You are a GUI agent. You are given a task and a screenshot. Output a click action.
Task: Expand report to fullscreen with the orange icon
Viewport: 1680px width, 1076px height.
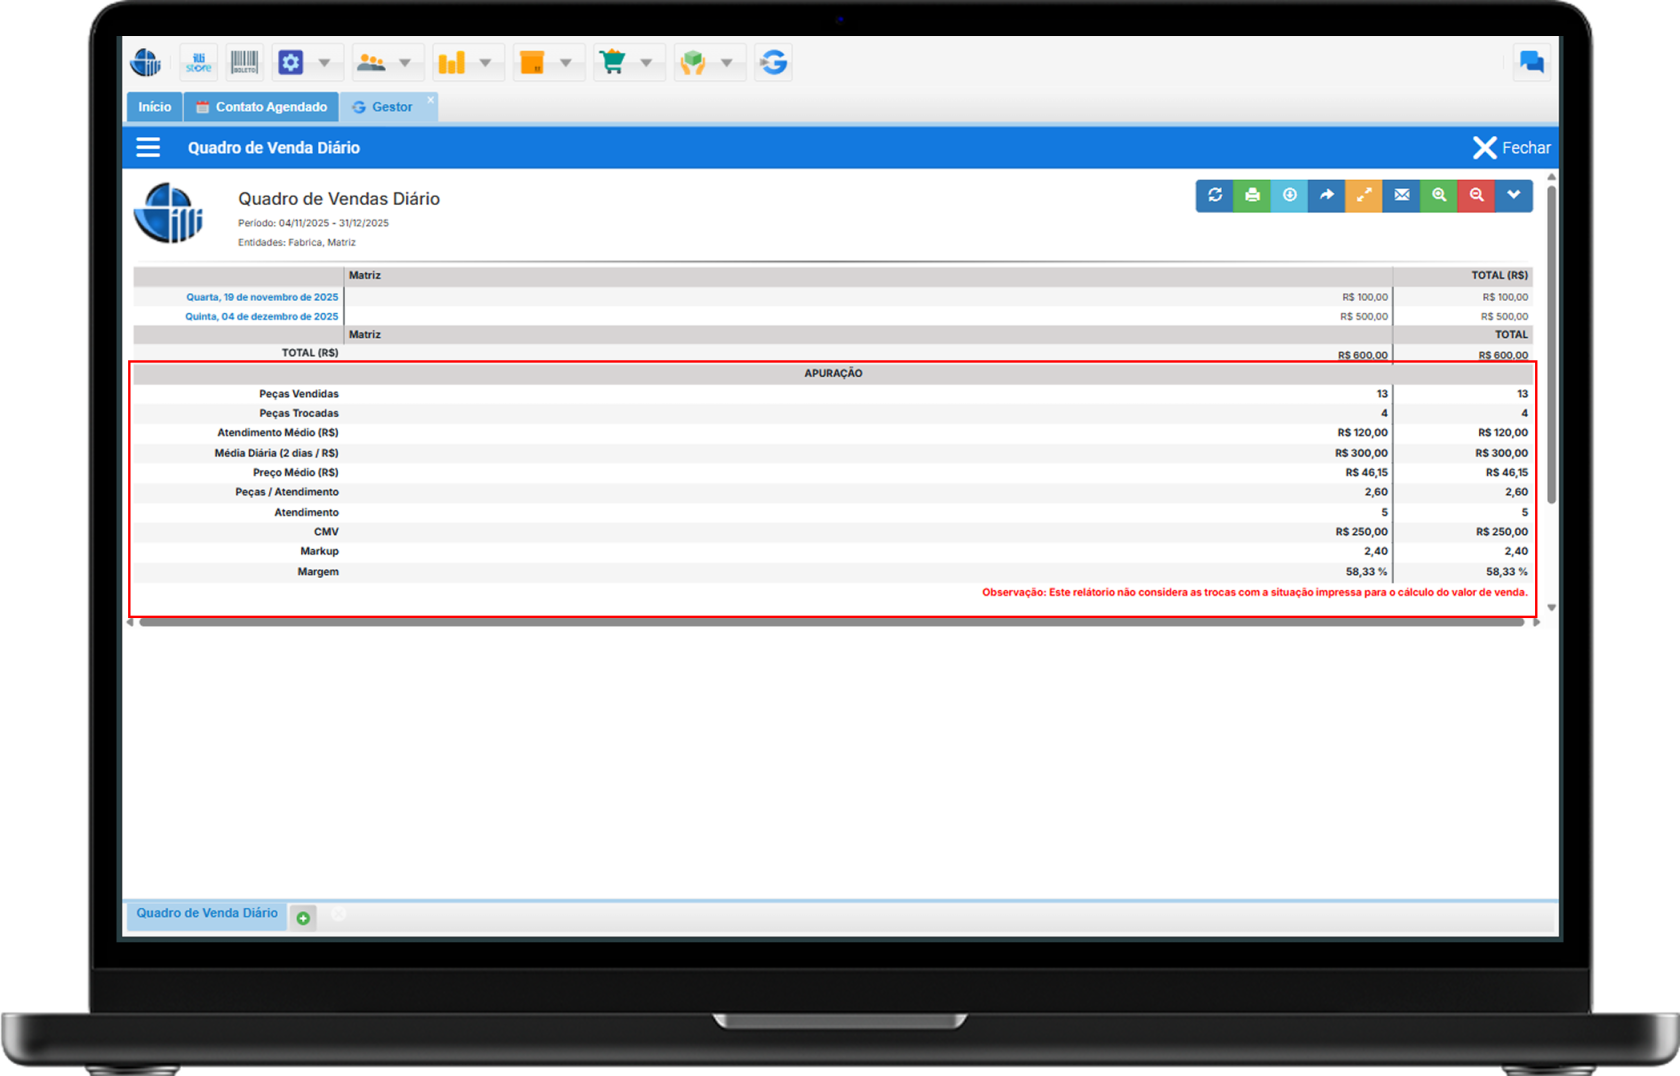coord(1364,195)
